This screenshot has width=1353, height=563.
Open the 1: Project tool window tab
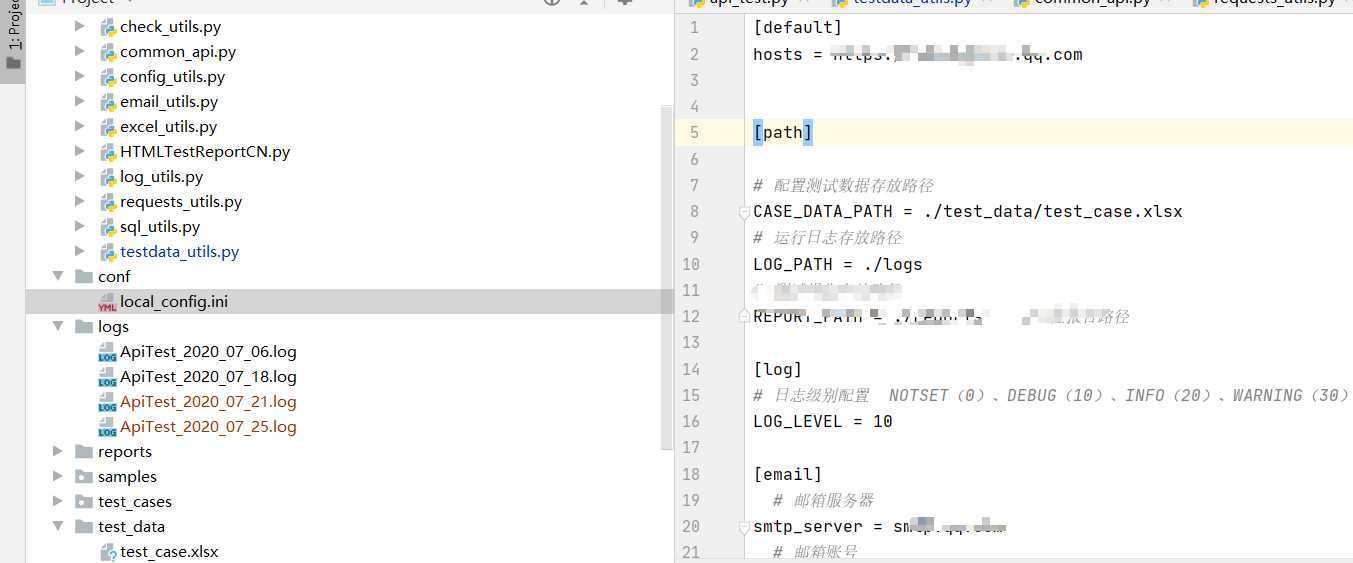tap(12, 40)
